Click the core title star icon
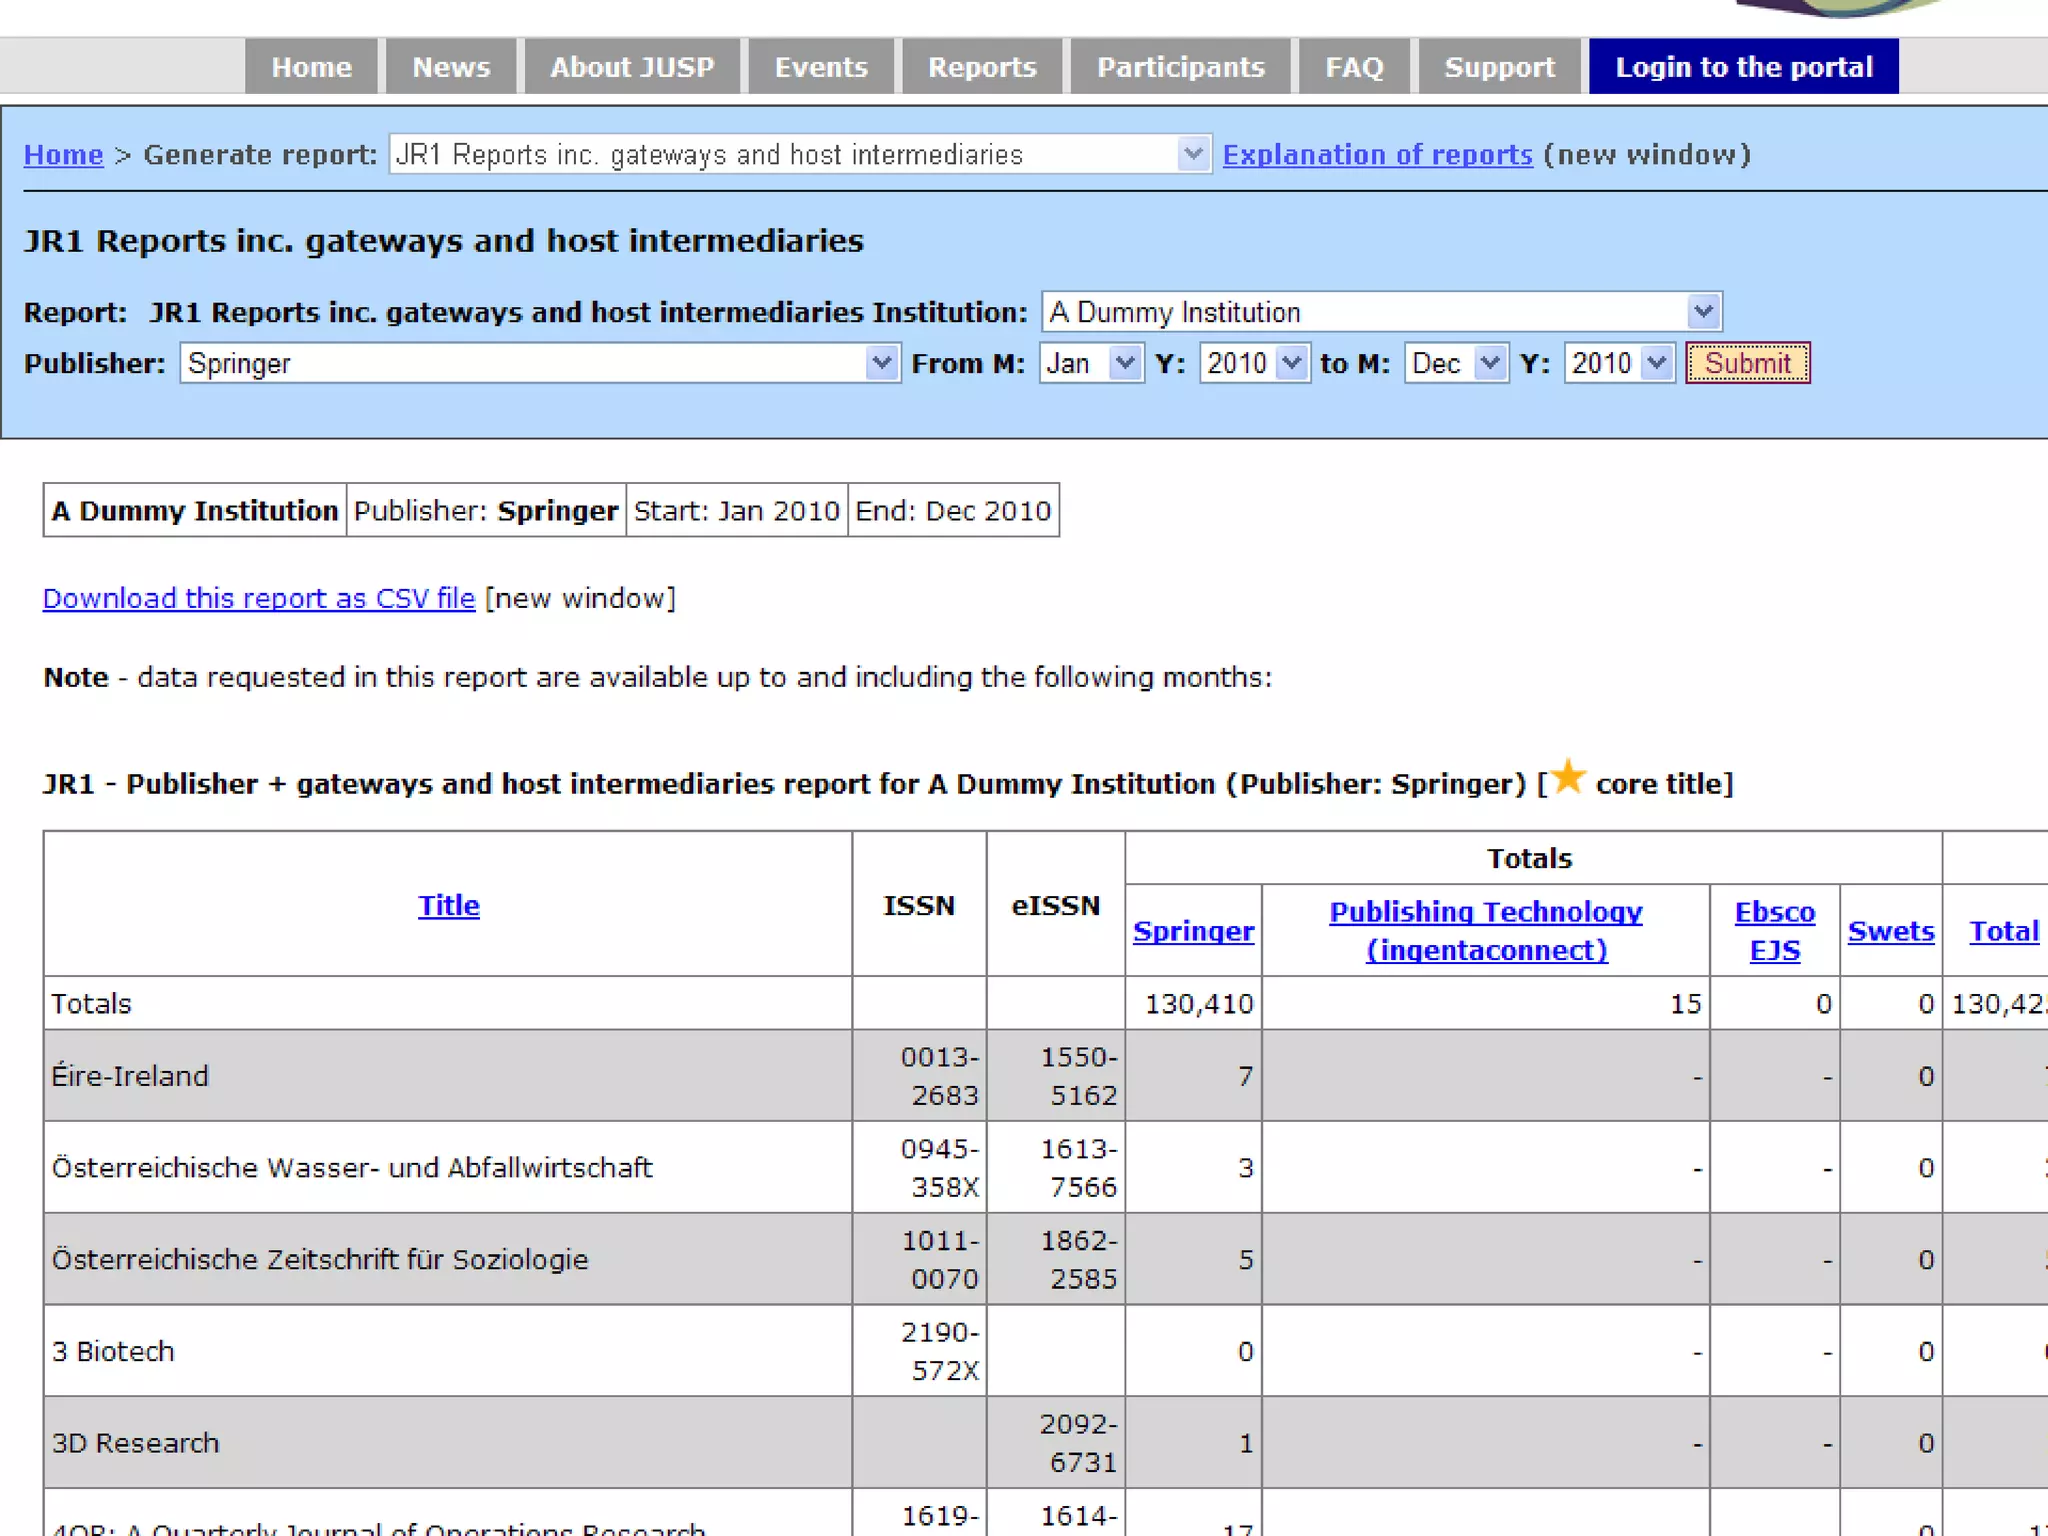2048x1536 pixels. (x=1569, y=776)
